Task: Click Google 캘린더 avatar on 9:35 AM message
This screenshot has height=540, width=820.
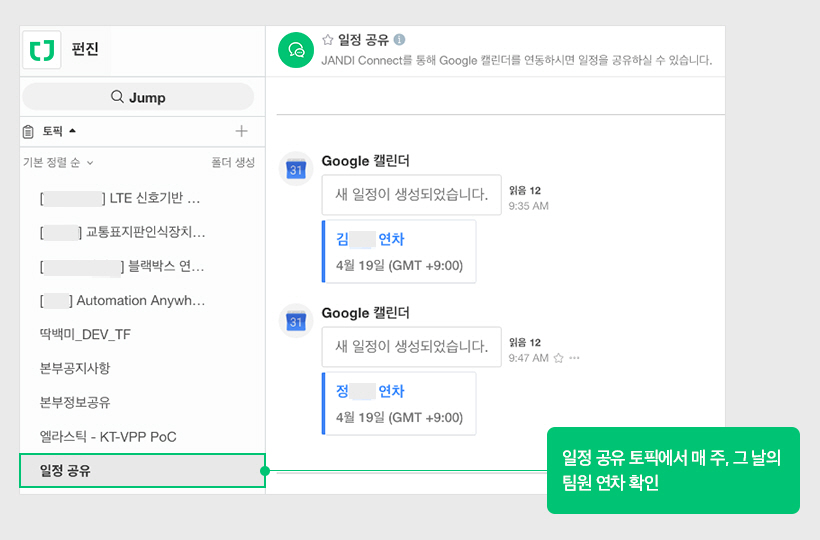Action: 296,170
